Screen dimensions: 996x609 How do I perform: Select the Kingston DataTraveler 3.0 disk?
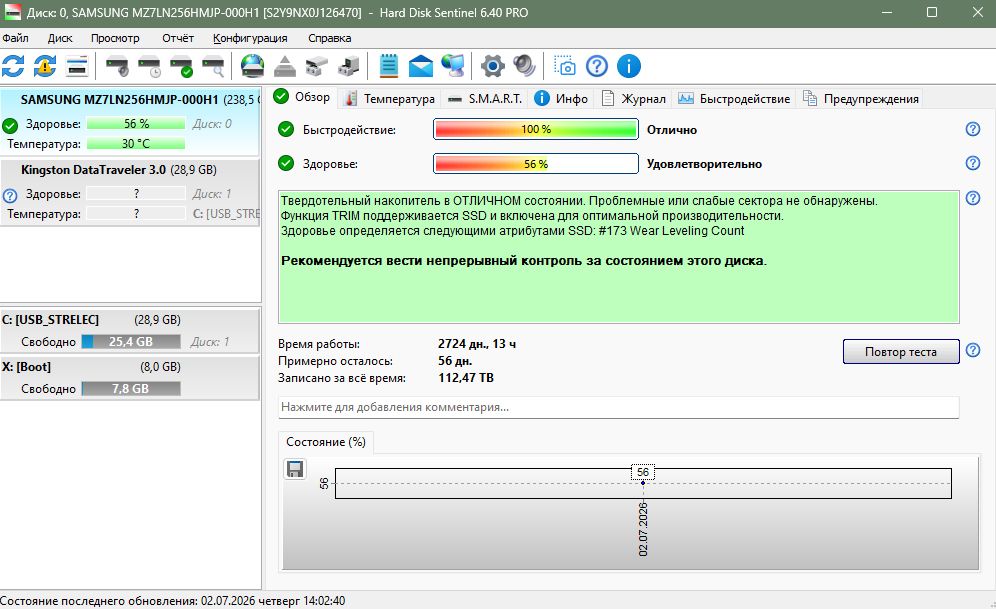pyautogui.click(x=130, y=190)
